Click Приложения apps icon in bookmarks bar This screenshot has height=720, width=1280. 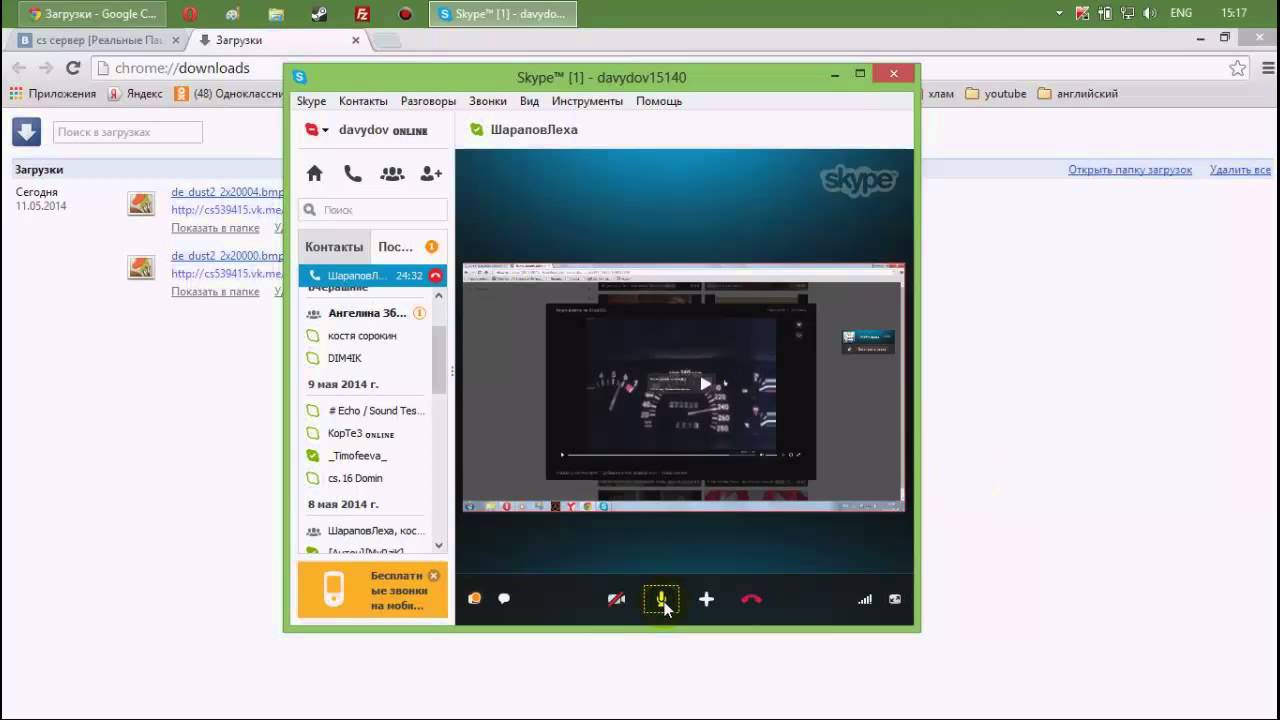(x=16, y=93)
